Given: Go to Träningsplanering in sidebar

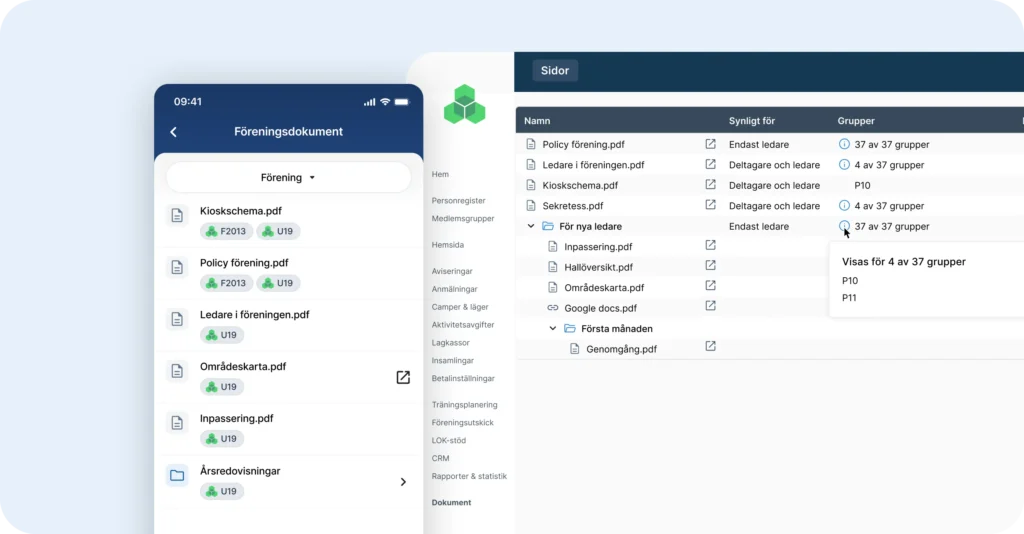Looking at the screenshot, I should [x=464, y=405].
